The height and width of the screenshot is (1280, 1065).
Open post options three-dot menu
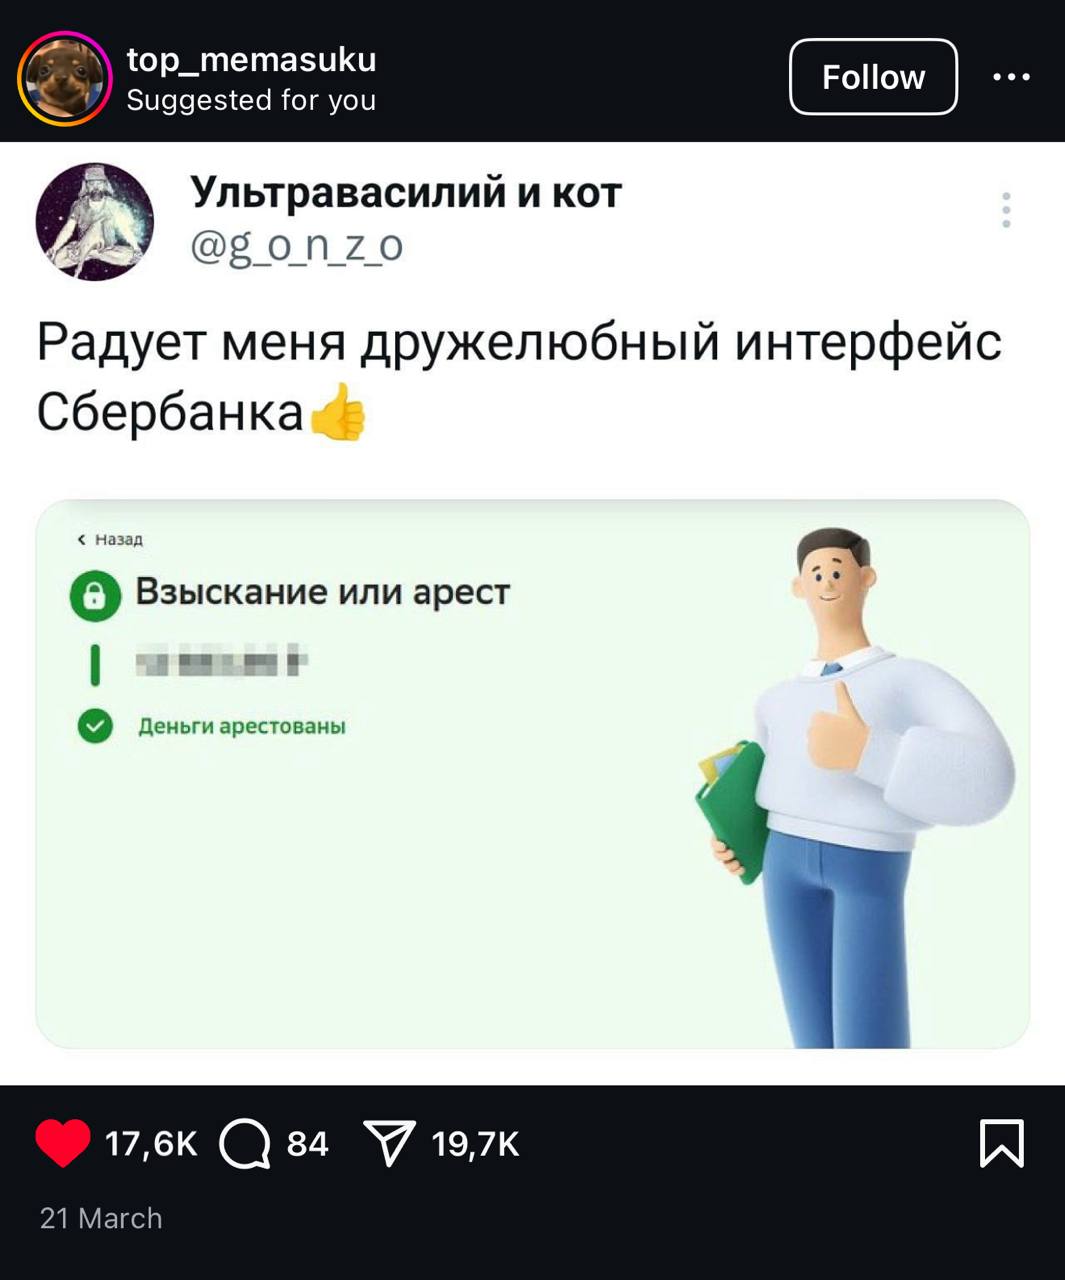1011,77
